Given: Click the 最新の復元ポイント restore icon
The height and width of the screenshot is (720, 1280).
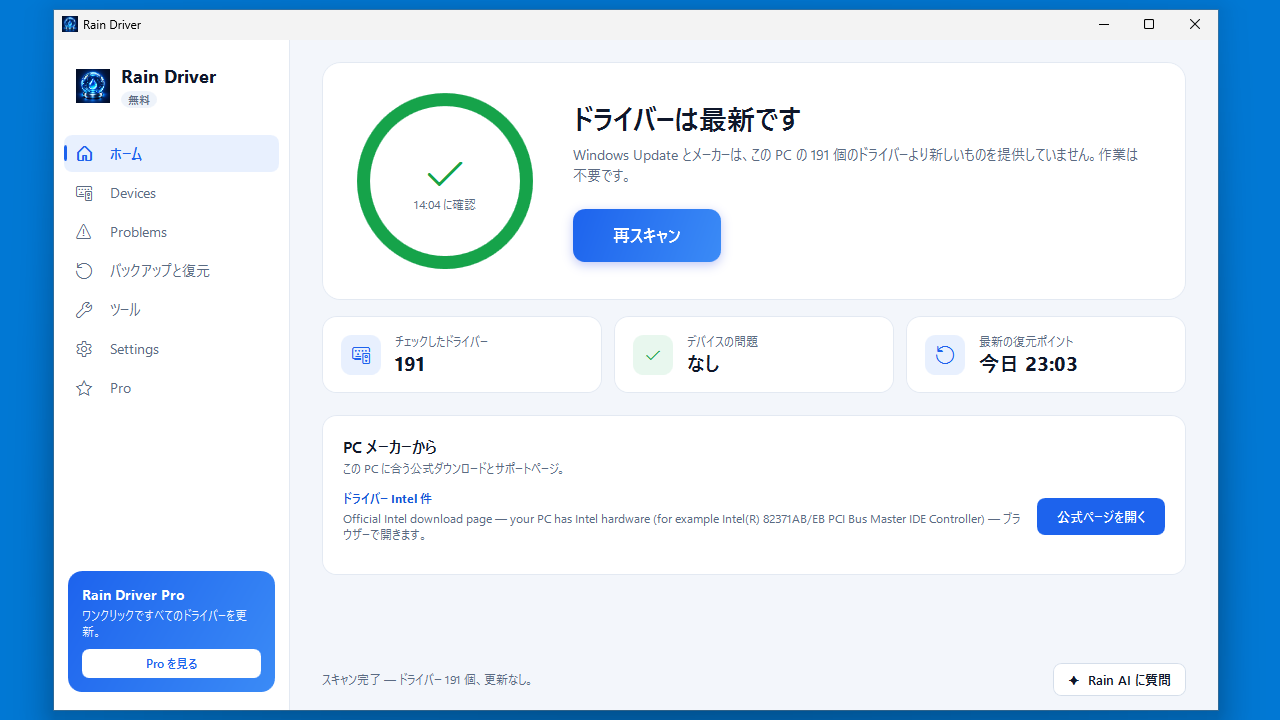Looking at the screenshot, I should [x=945, y=355].
